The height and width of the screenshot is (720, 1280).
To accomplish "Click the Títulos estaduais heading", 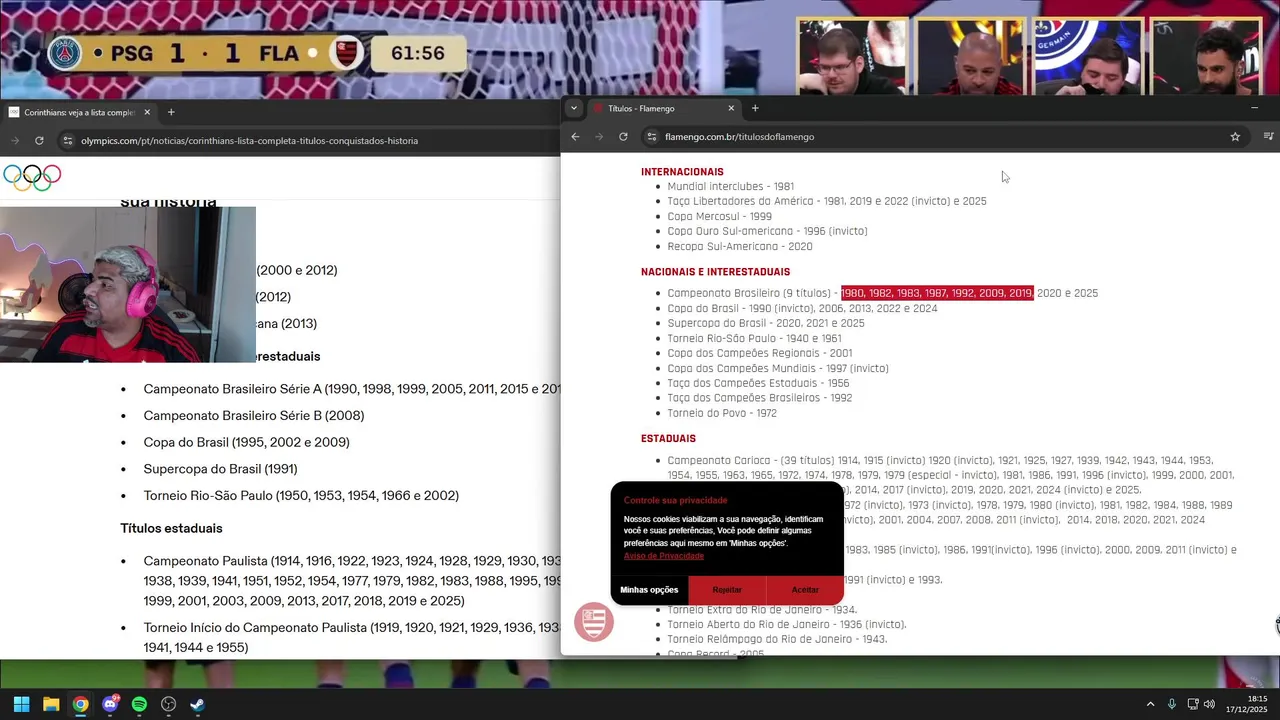I will (171, 528).
